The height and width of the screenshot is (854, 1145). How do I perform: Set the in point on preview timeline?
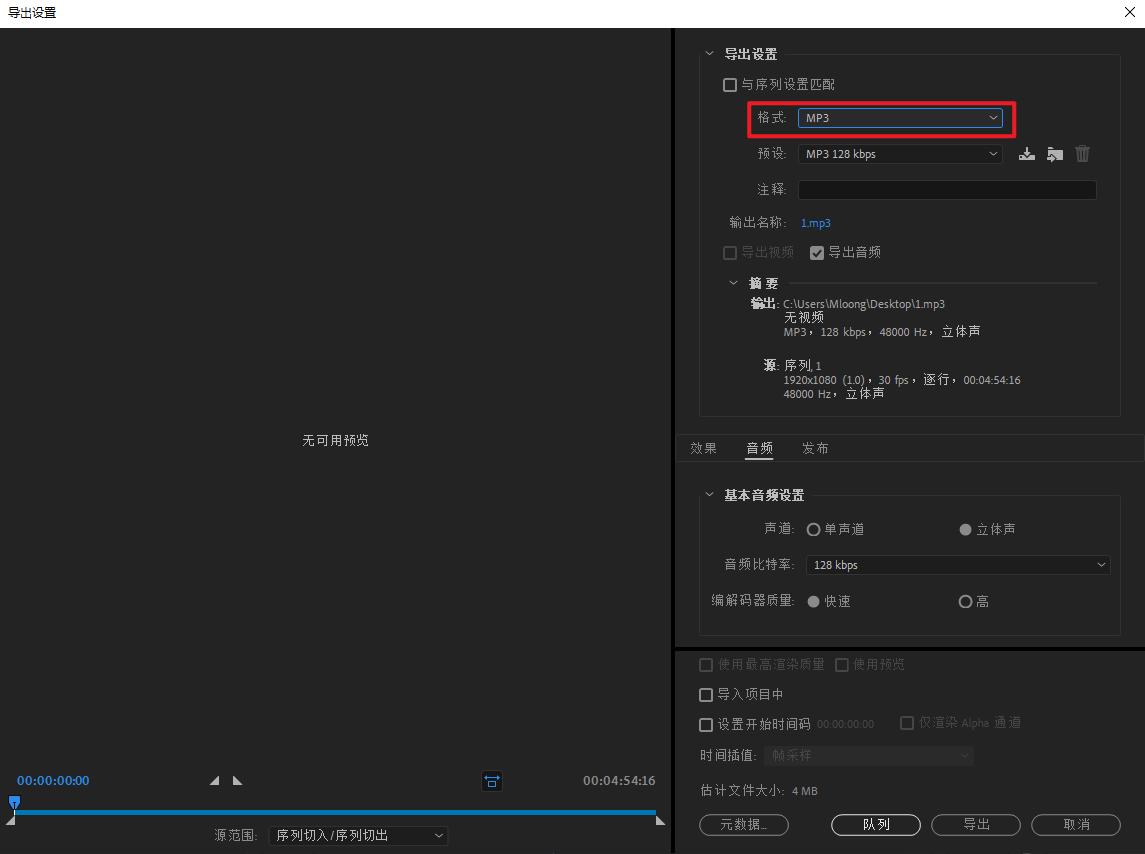click(213, 780)
